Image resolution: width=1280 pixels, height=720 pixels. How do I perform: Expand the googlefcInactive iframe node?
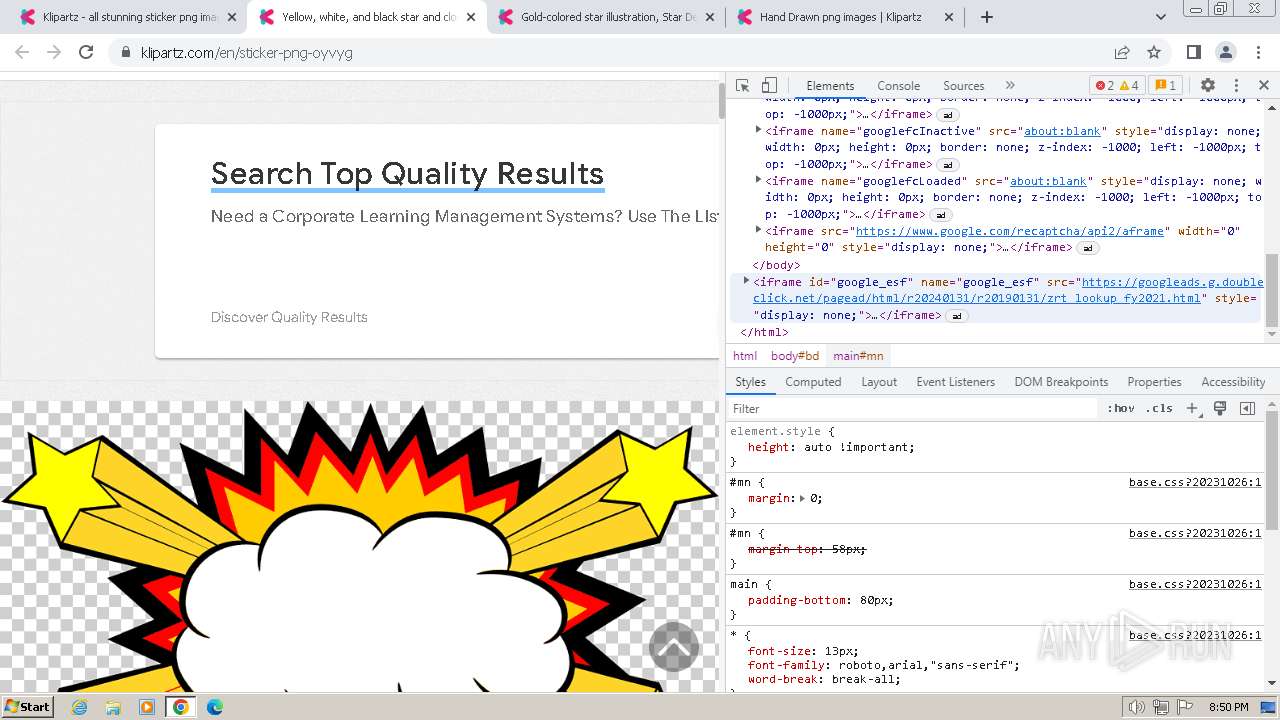758,130
